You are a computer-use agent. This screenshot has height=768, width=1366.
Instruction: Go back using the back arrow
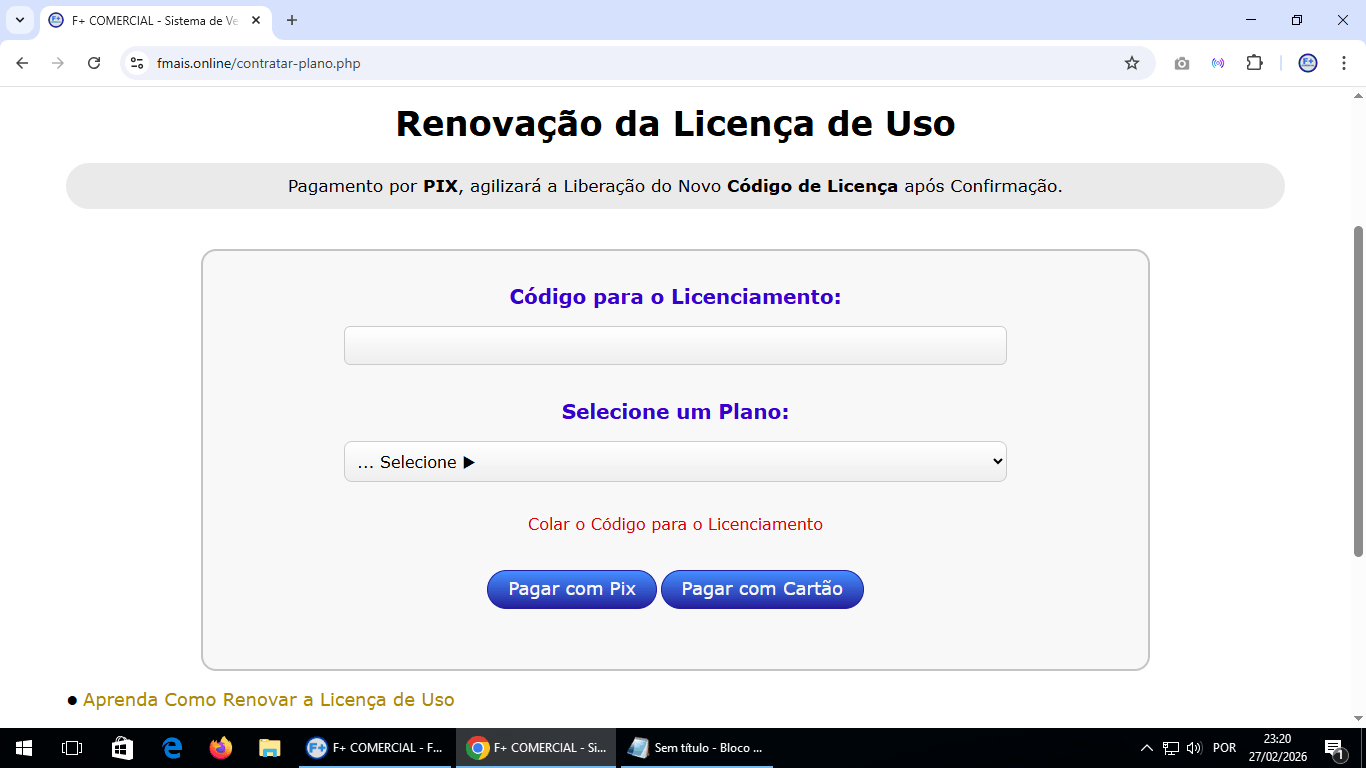point(21,62)
